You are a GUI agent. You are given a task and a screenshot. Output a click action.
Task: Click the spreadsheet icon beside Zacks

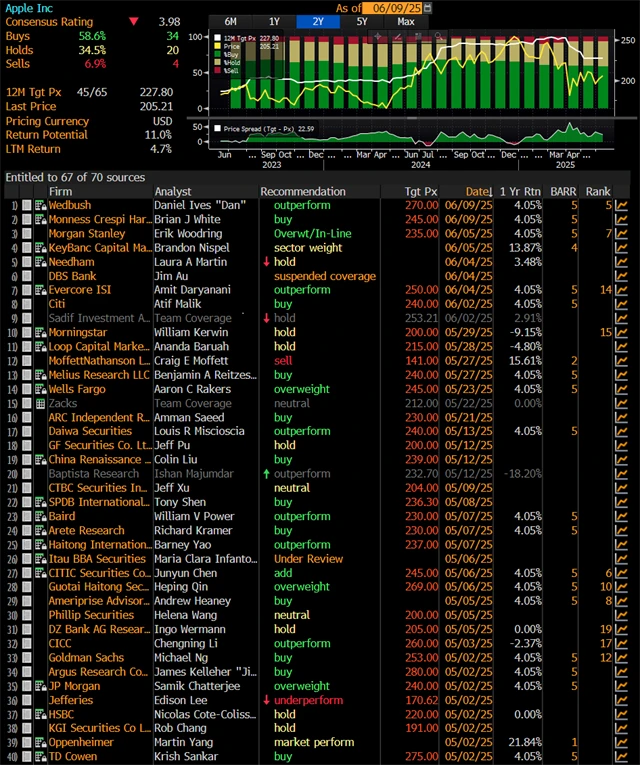[x=41, y=403]
